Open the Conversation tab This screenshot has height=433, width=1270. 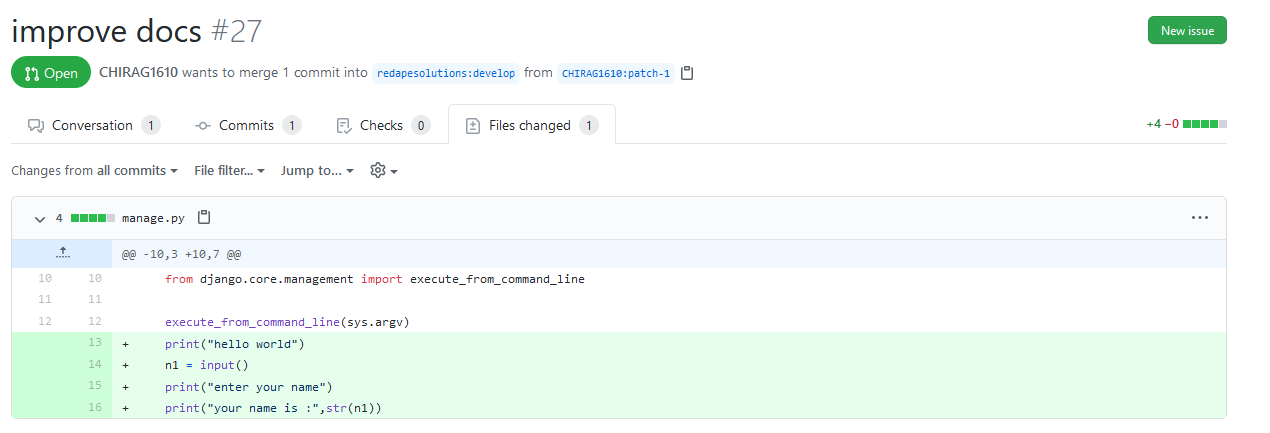[x=93, y=125]
